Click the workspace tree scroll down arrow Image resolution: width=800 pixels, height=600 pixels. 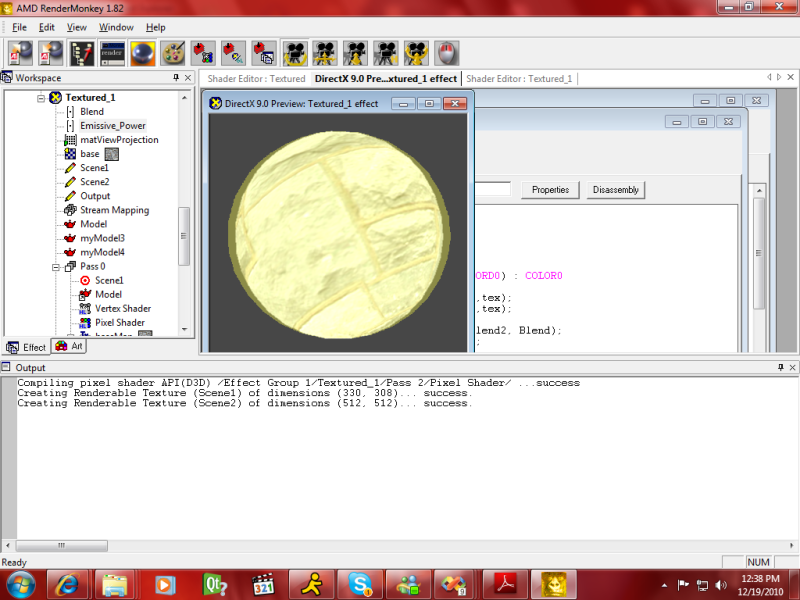pos(185,330)
